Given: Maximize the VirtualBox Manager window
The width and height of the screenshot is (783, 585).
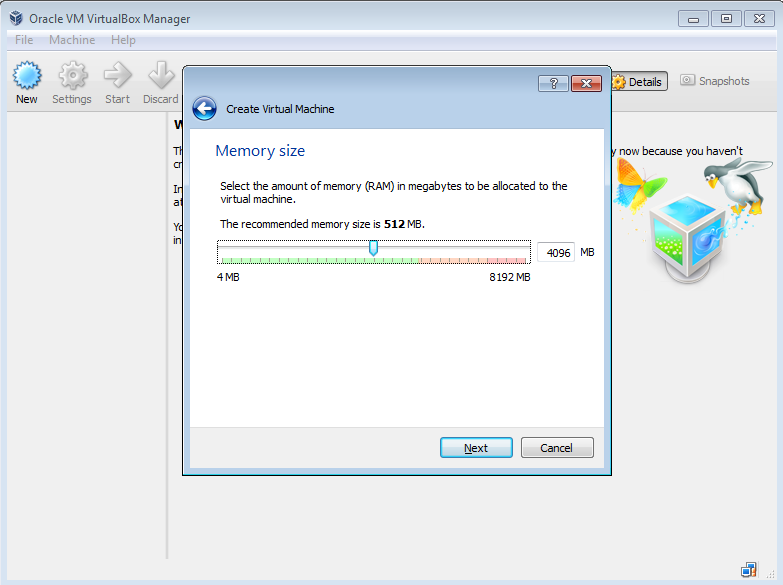Looking at the screenshot, I should tap(726, 19).
